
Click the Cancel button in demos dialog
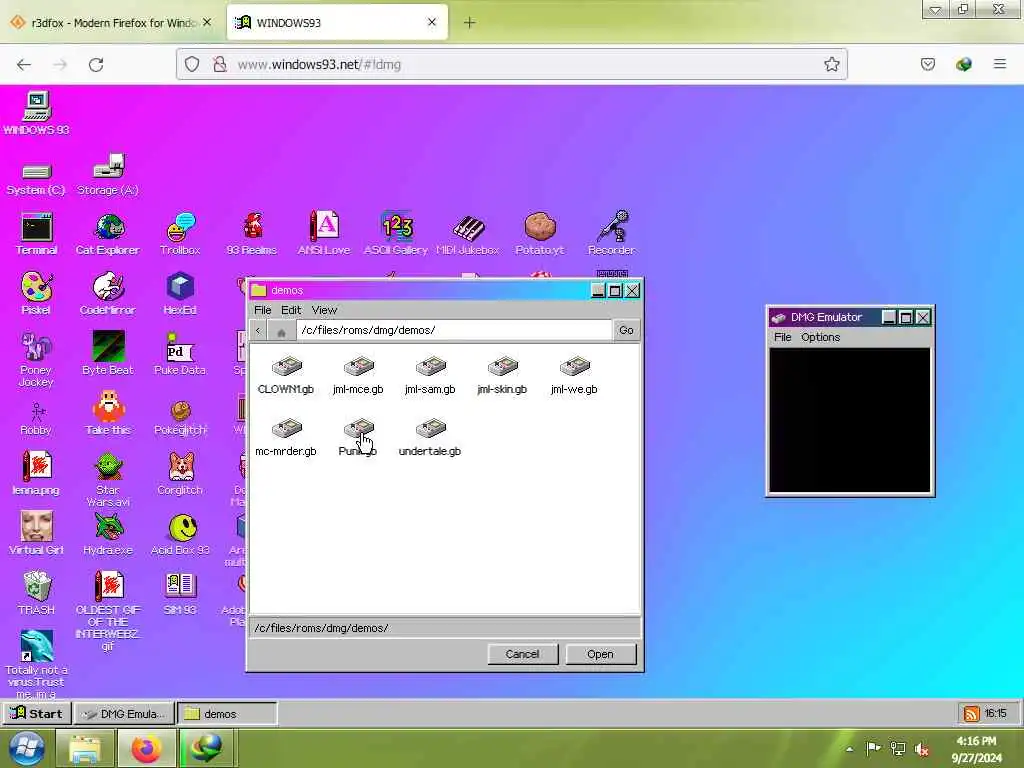click(522, 654)
